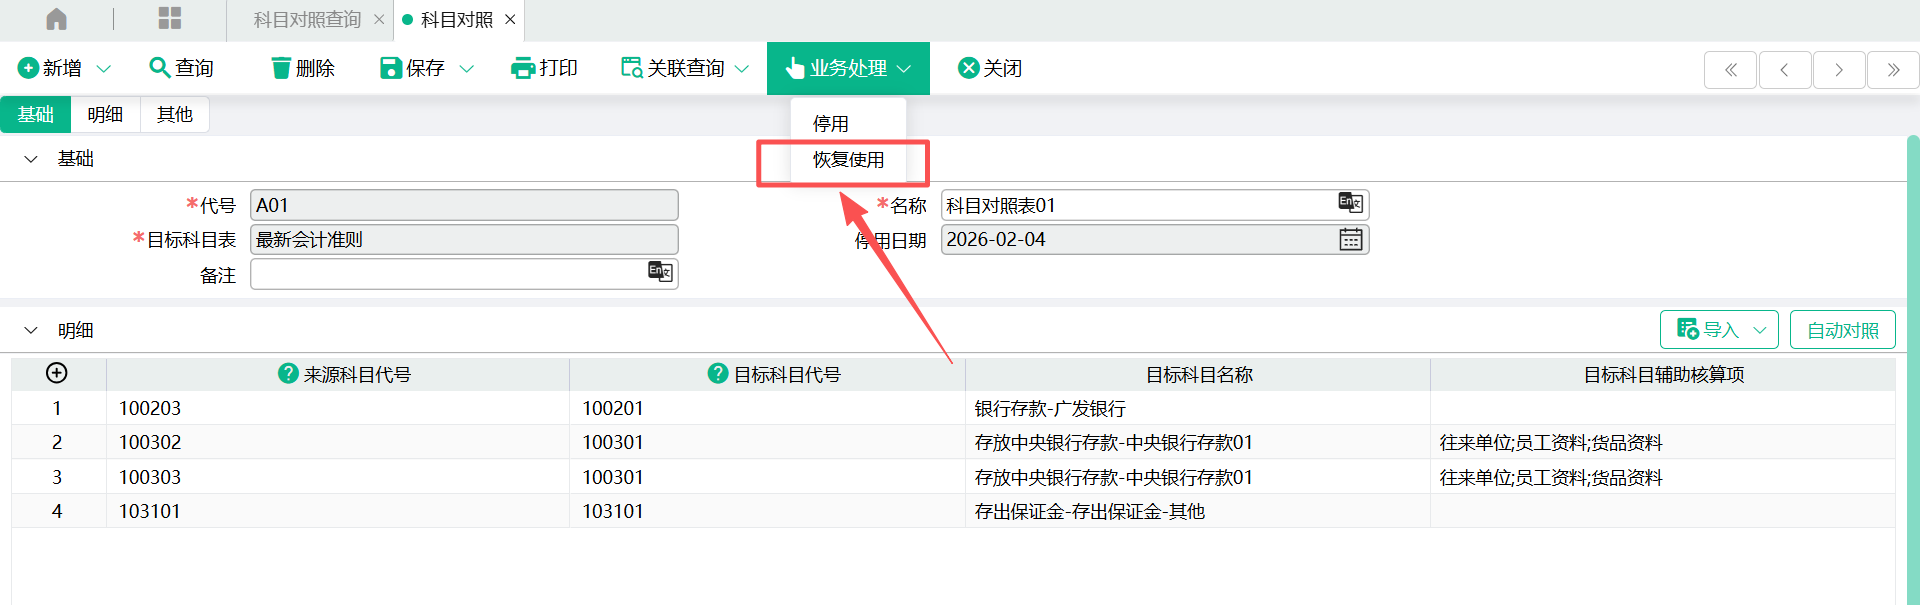
Task: Switch to the 明细 tab
Action: [x=105, y=115]
